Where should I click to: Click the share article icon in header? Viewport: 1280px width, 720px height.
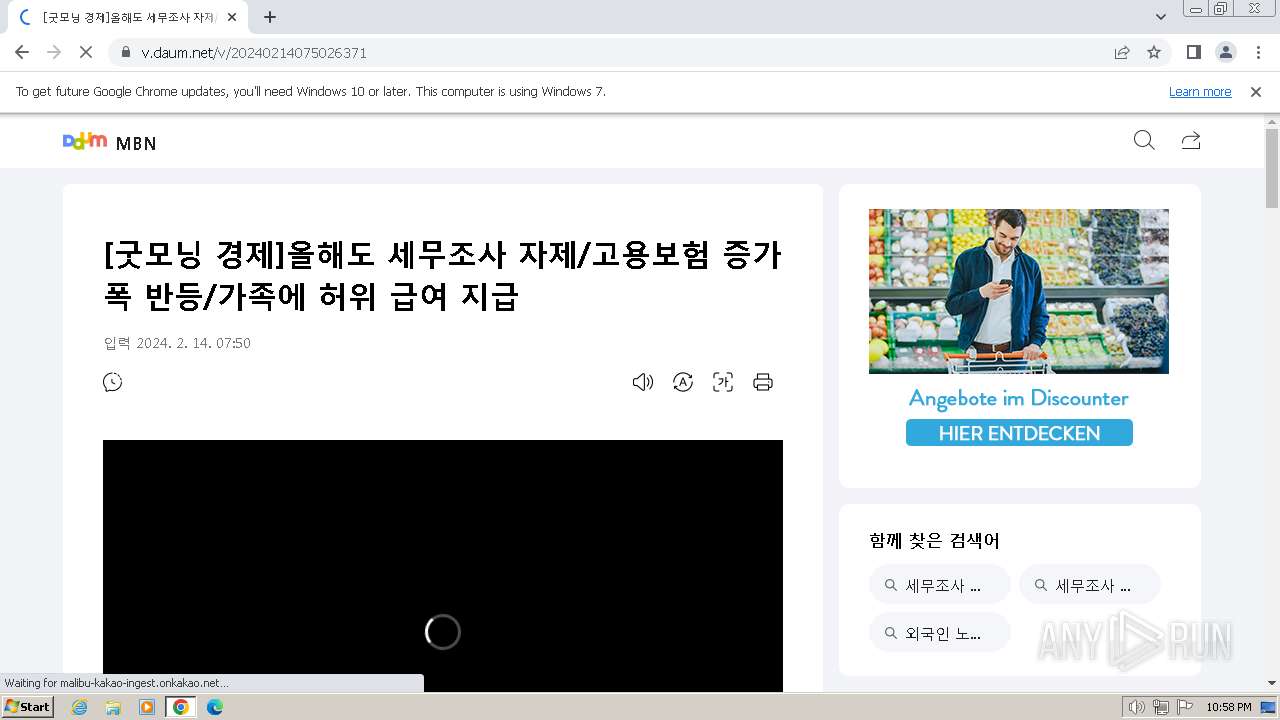click(1190, 140)
